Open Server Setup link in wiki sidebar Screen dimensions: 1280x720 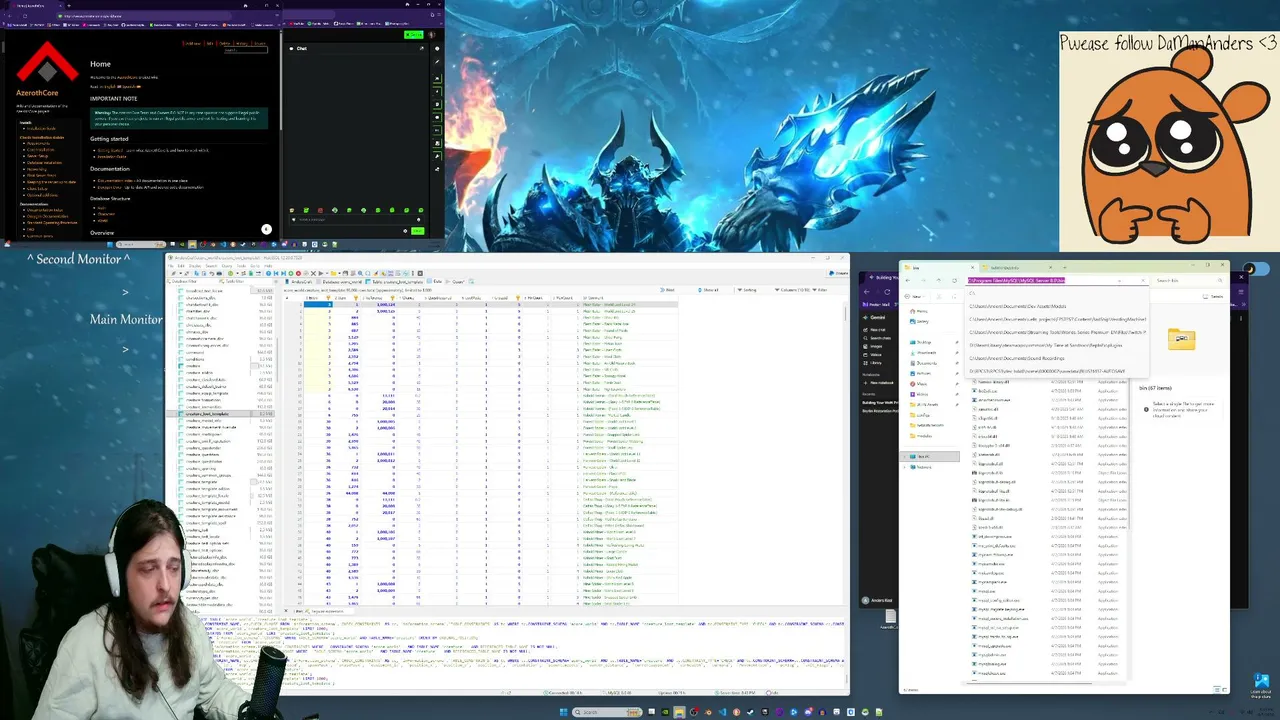38,156
